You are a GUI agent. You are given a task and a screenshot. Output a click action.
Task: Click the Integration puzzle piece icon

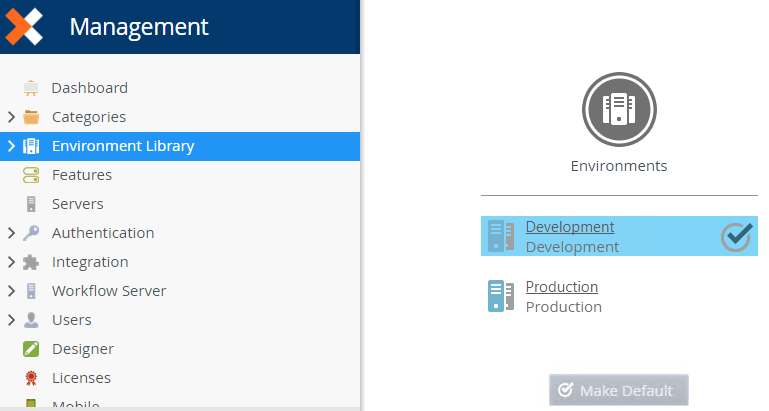click(31, 262)
